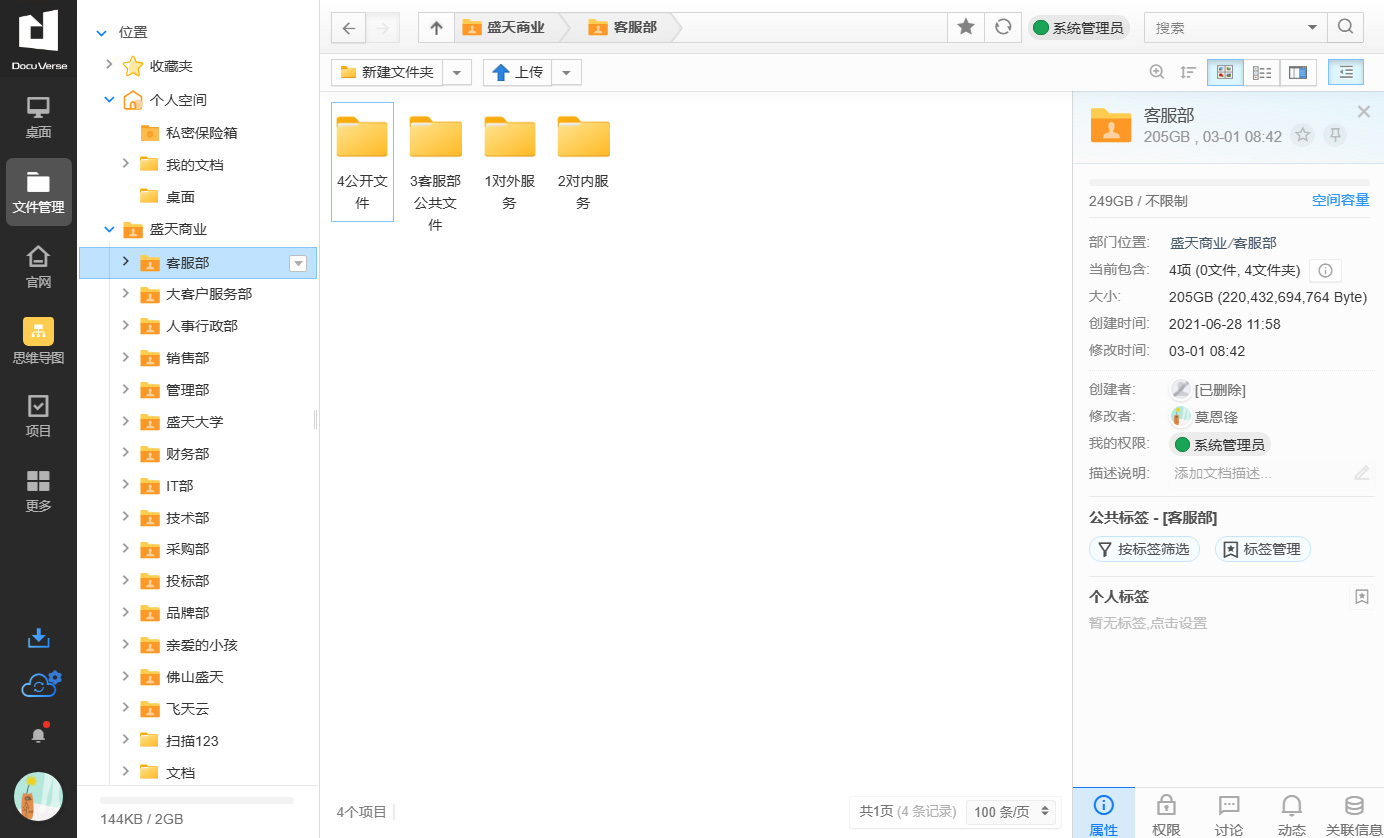The height and width of the screenshot is (838, 1384).
Task: Open the 上传 dropdown arrow
Action: click(x=566, y=72)
